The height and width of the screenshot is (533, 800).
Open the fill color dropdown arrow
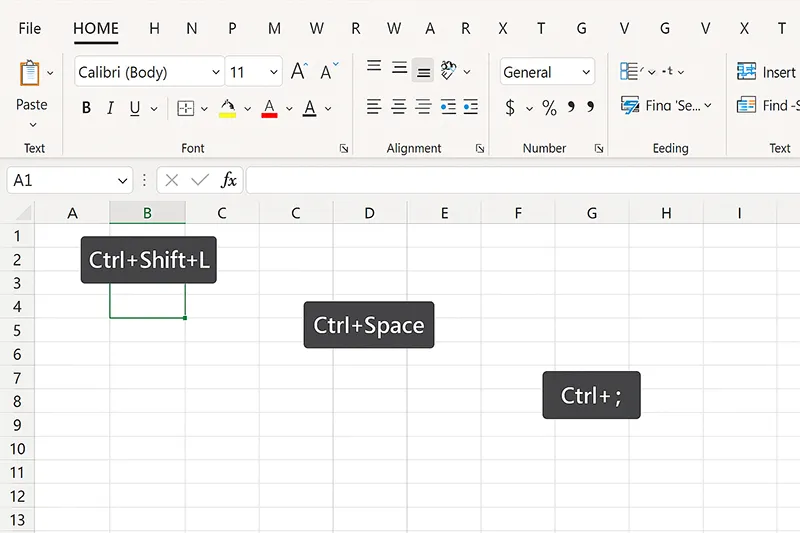click(247, 109)
